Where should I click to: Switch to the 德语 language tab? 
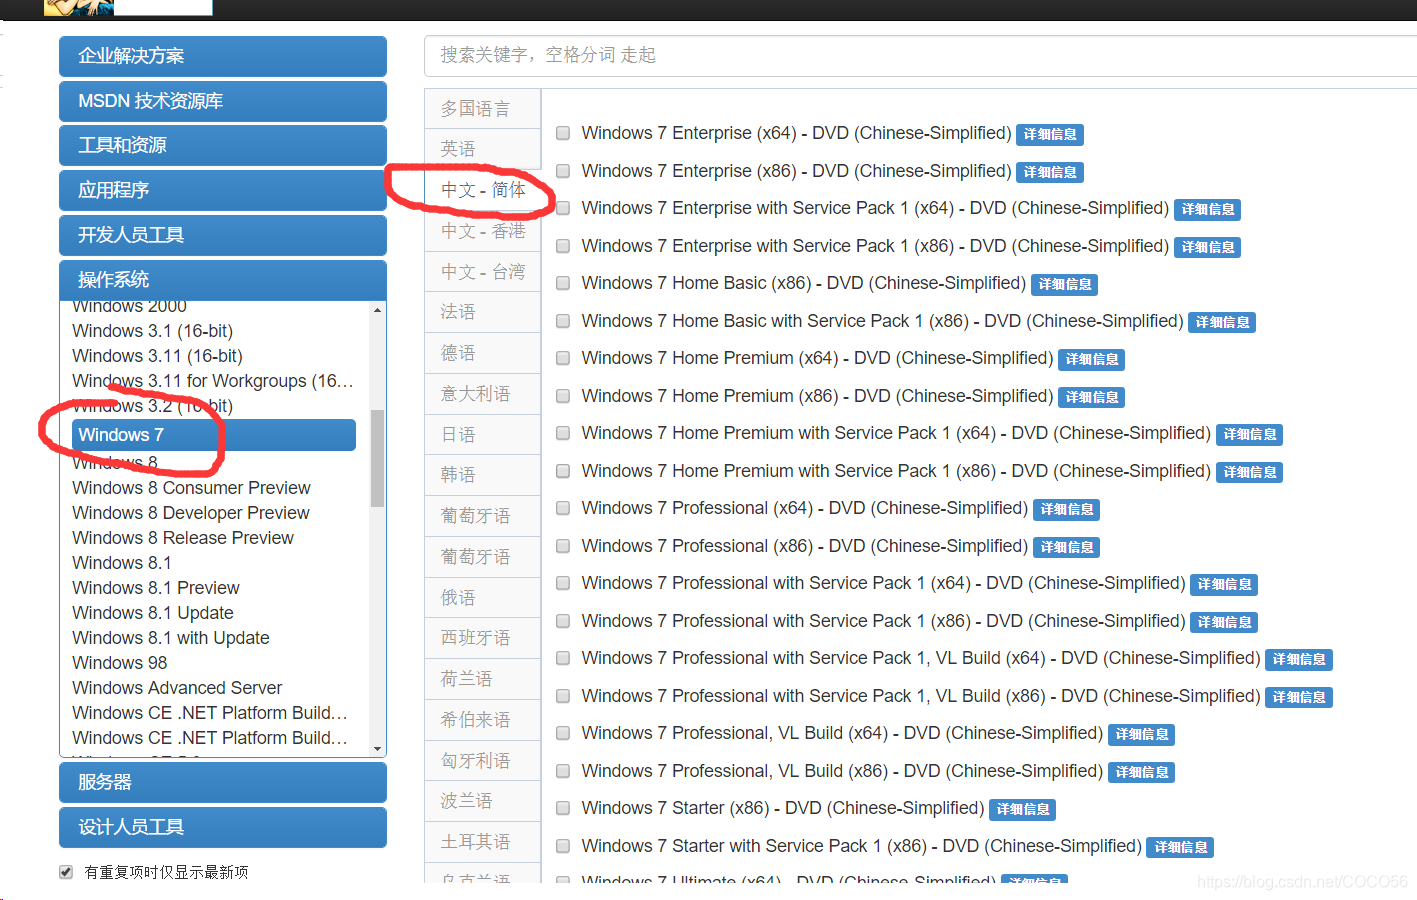pos(483,353)
